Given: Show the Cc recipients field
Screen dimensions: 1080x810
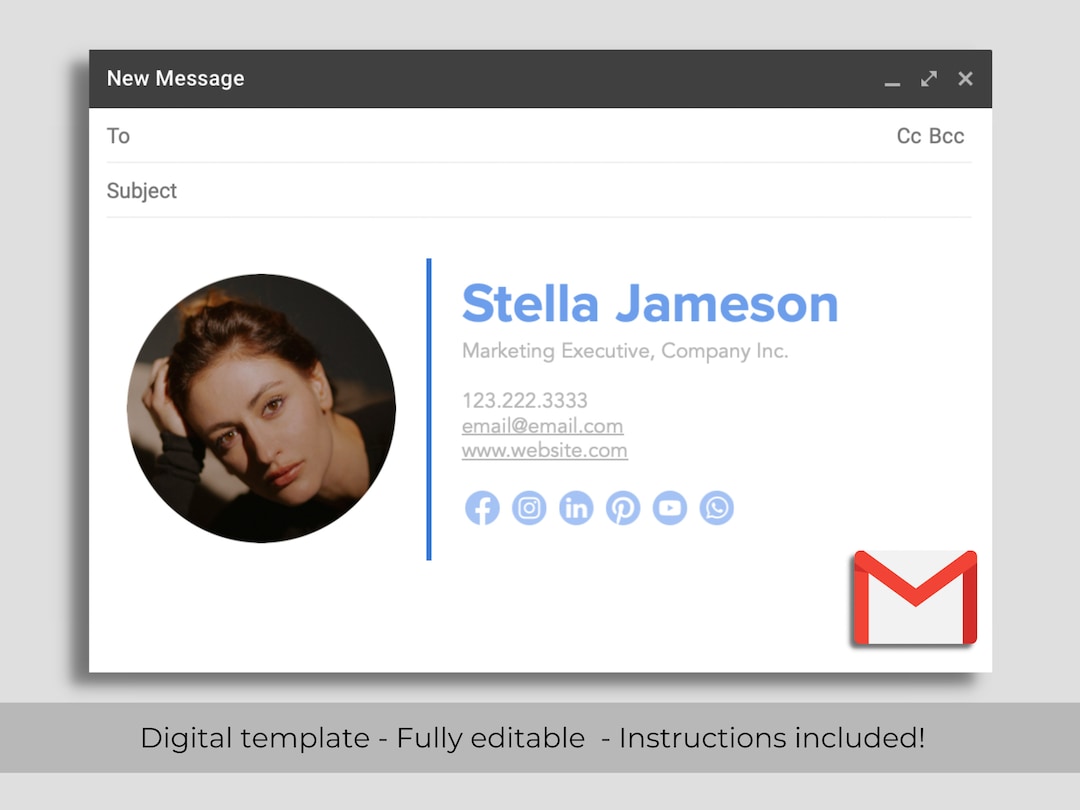Looking at the screenshot, I should [x=908, y=135].
